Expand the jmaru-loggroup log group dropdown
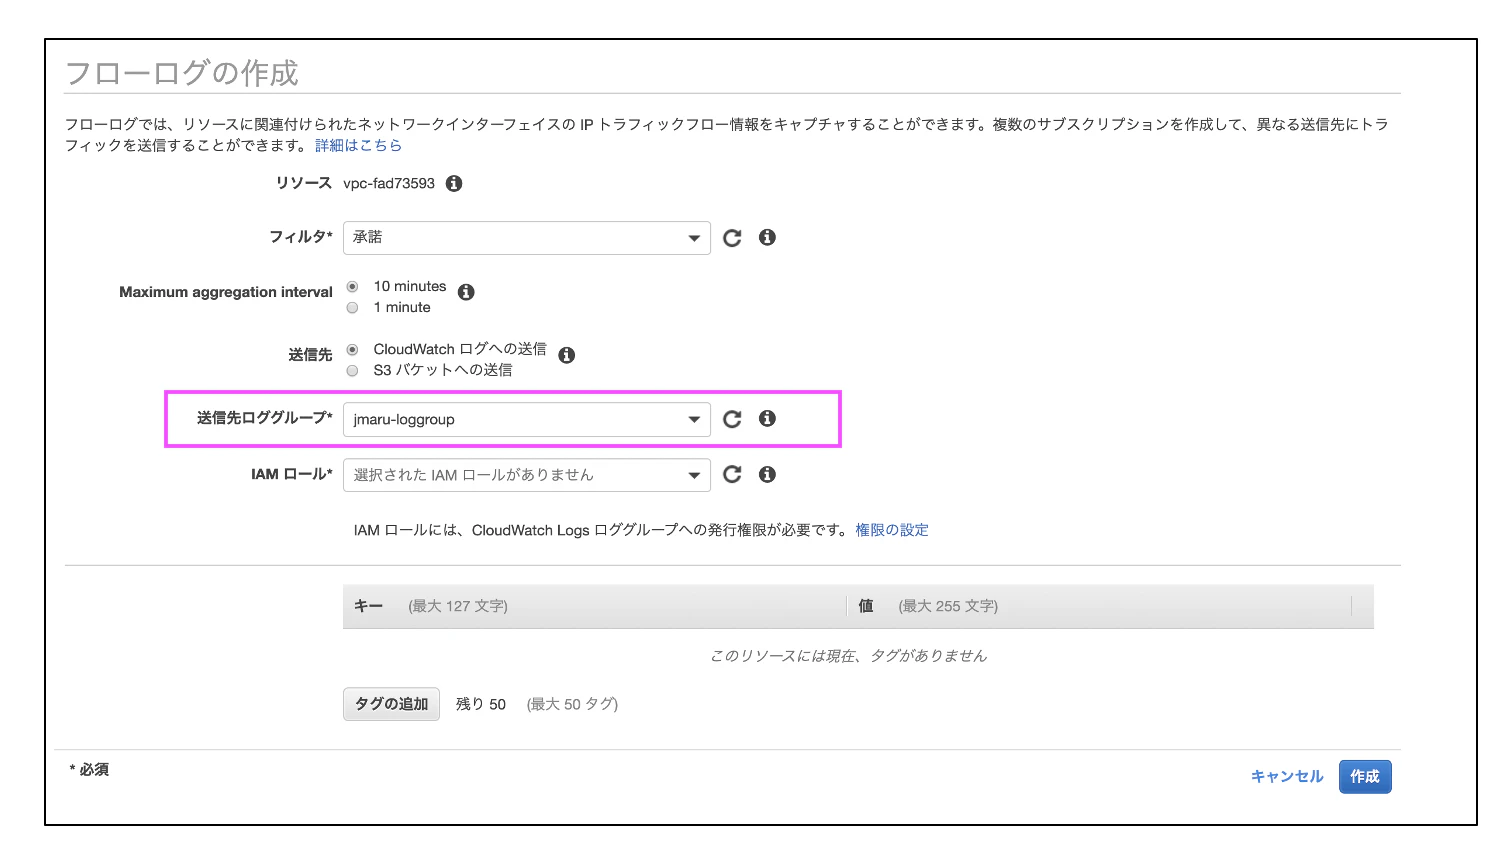Image resolution: width=1498 pixels, height=848 pixels. pyautogui.click(x=527, y=420)
